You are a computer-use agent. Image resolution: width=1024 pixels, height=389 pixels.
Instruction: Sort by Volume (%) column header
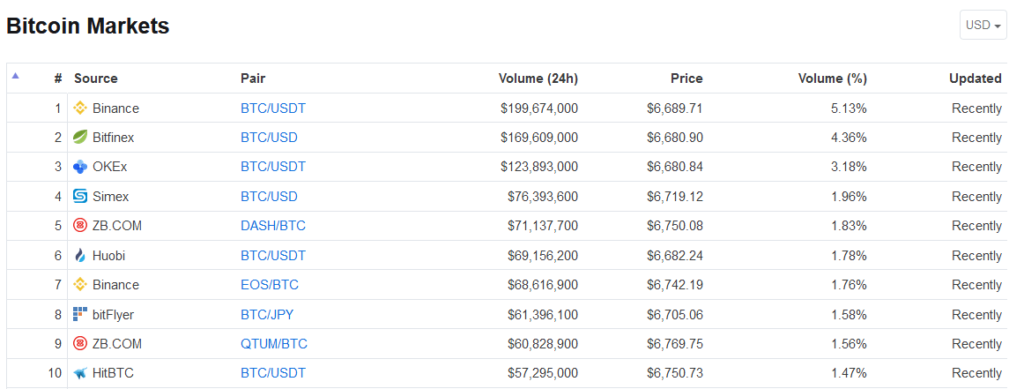[833, 78]
